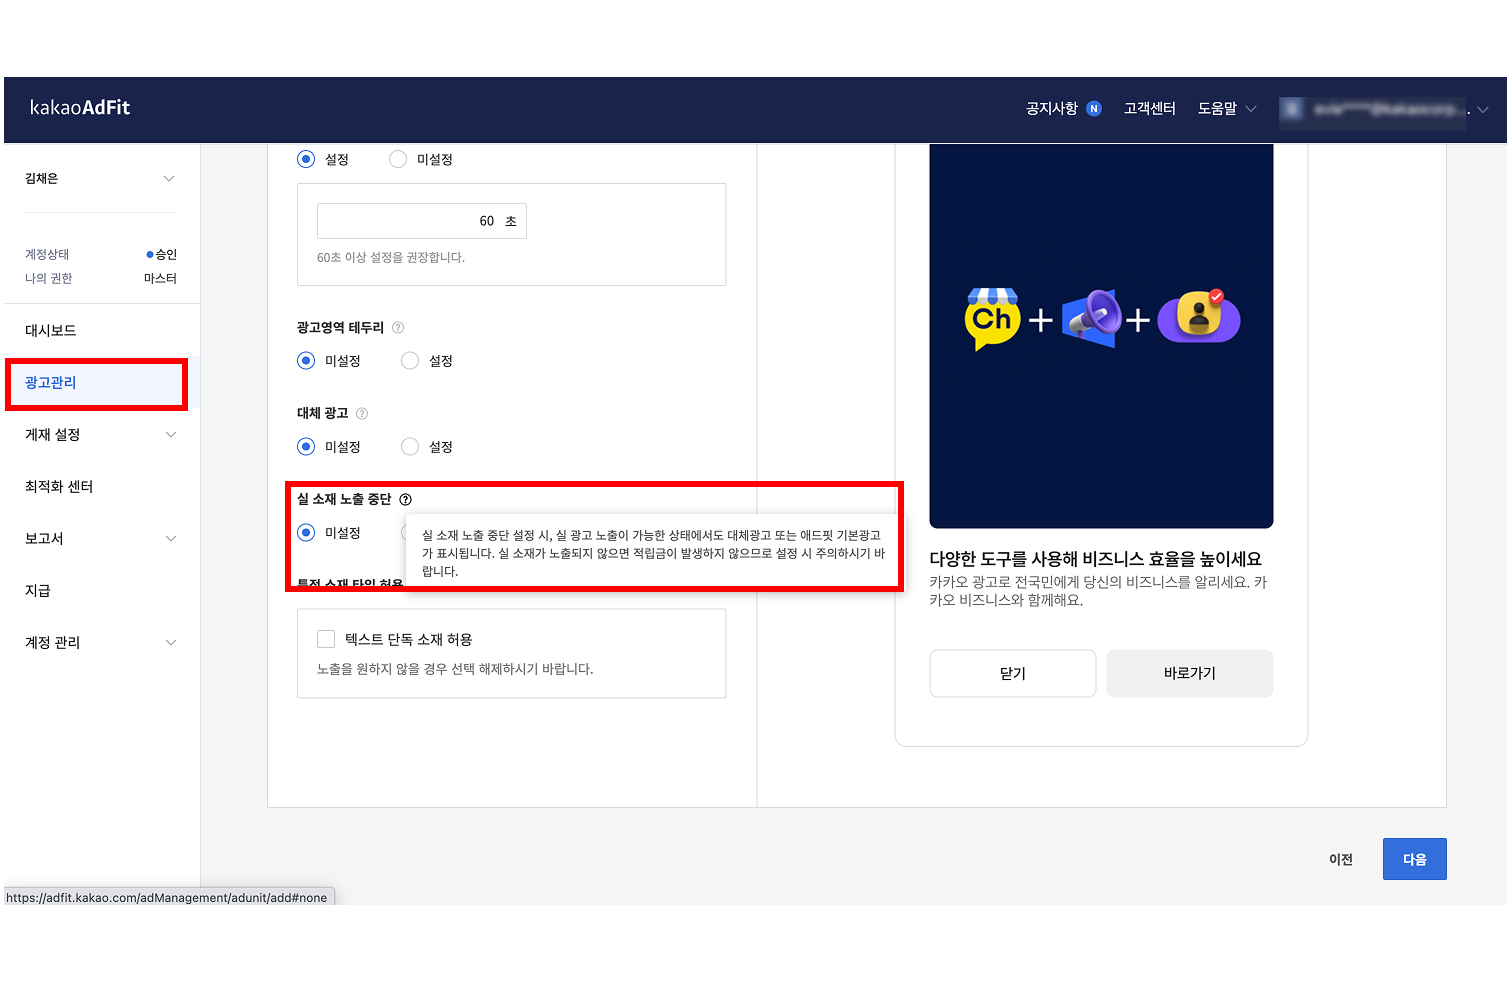Show help for 대체 광고

(362, 414)
